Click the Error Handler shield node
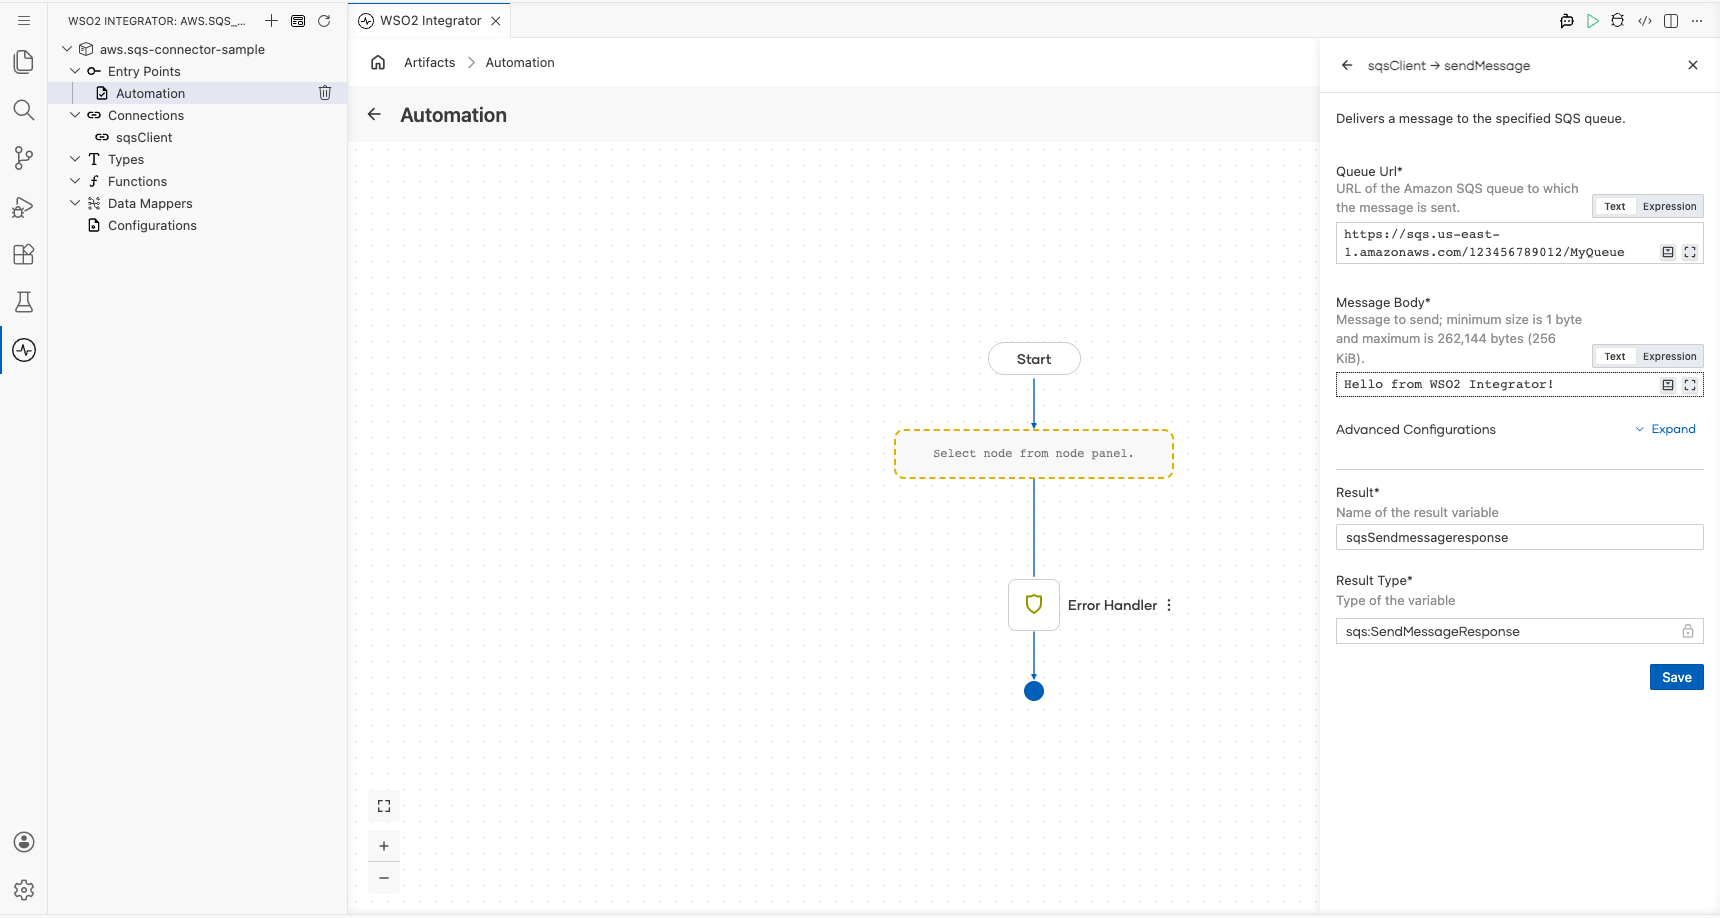The width and height of the screenshot is (1720, 918). (1034, 604)
